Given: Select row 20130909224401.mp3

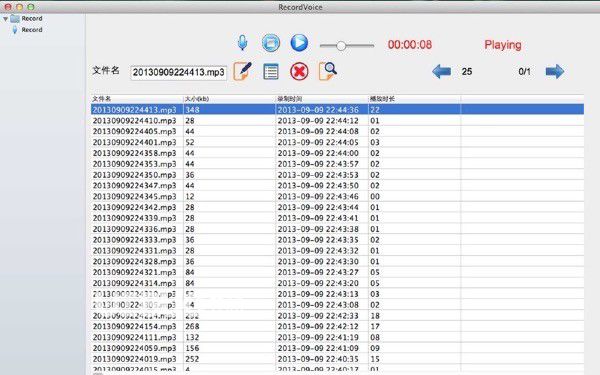Looking at the screenshot, I should pyautogui.click(x=337, y=142).
